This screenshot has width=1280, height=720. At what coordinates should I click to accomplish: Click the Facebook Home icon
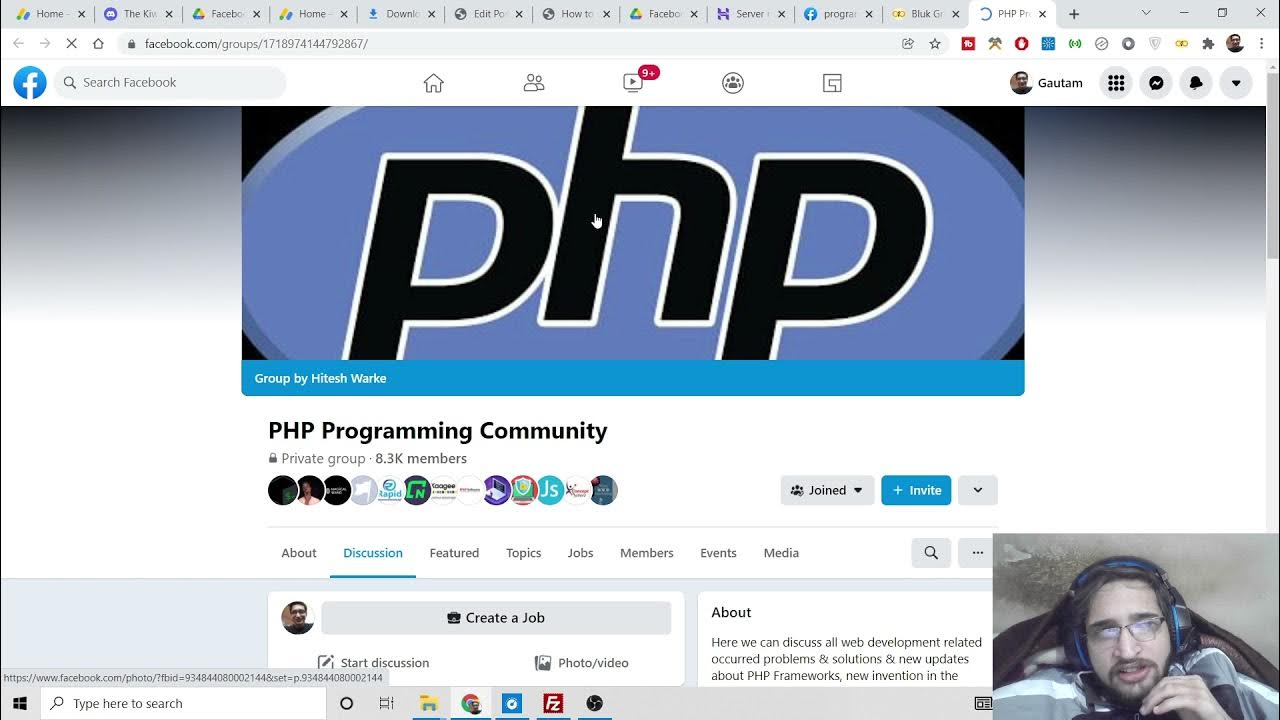(x=433, y=83)
